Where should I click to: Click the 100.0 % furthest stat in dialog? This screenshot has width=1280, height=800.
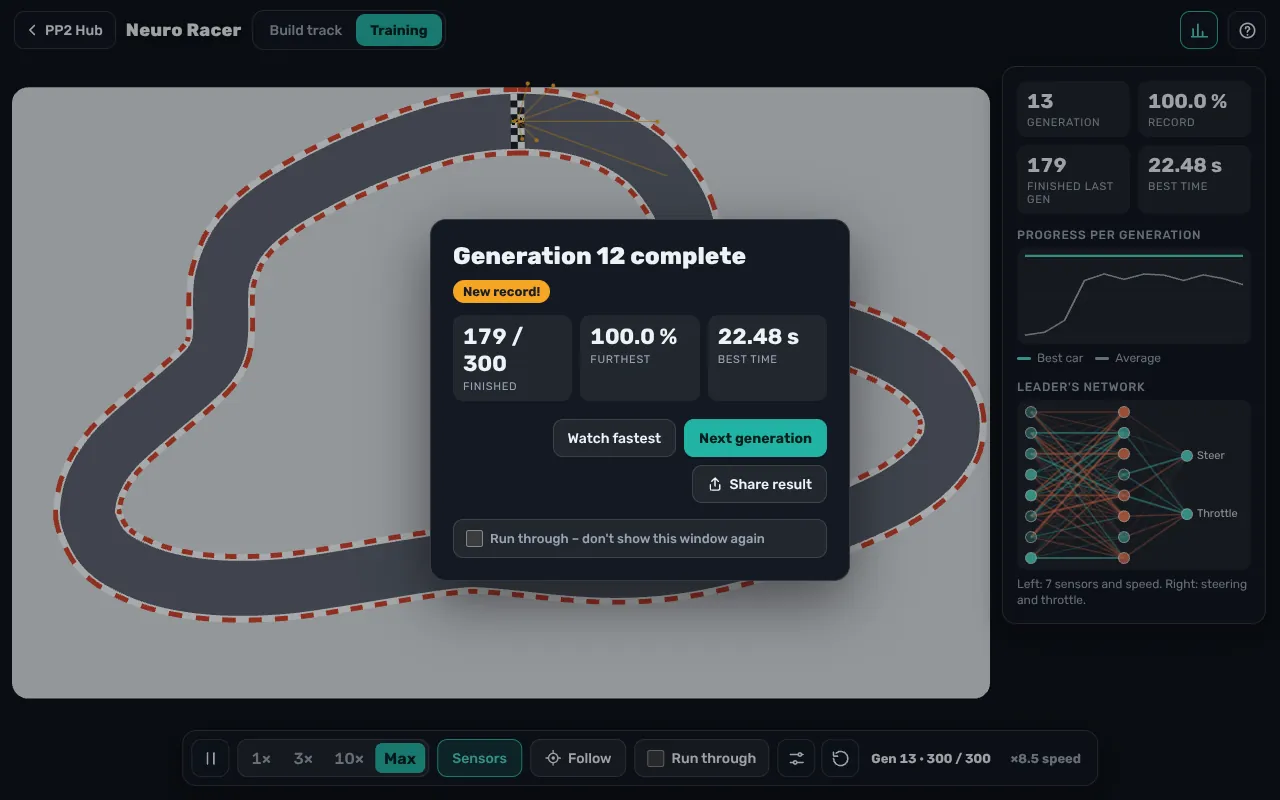pyautogui.click(x=640, y=358)
